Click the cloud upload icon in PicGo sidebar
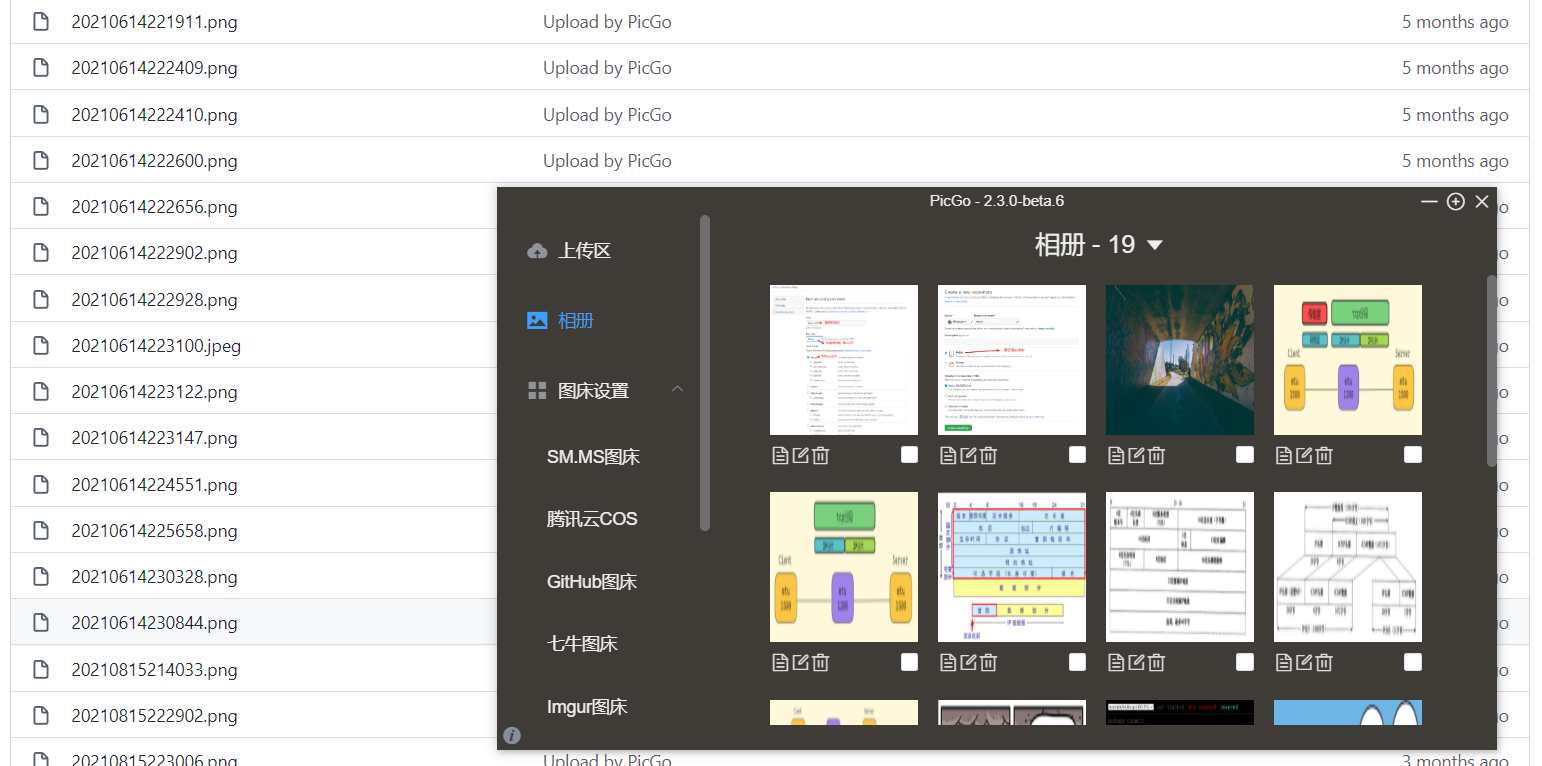Image resolution: width=1542 pixels, height=766 pixels. click(537, 251)
